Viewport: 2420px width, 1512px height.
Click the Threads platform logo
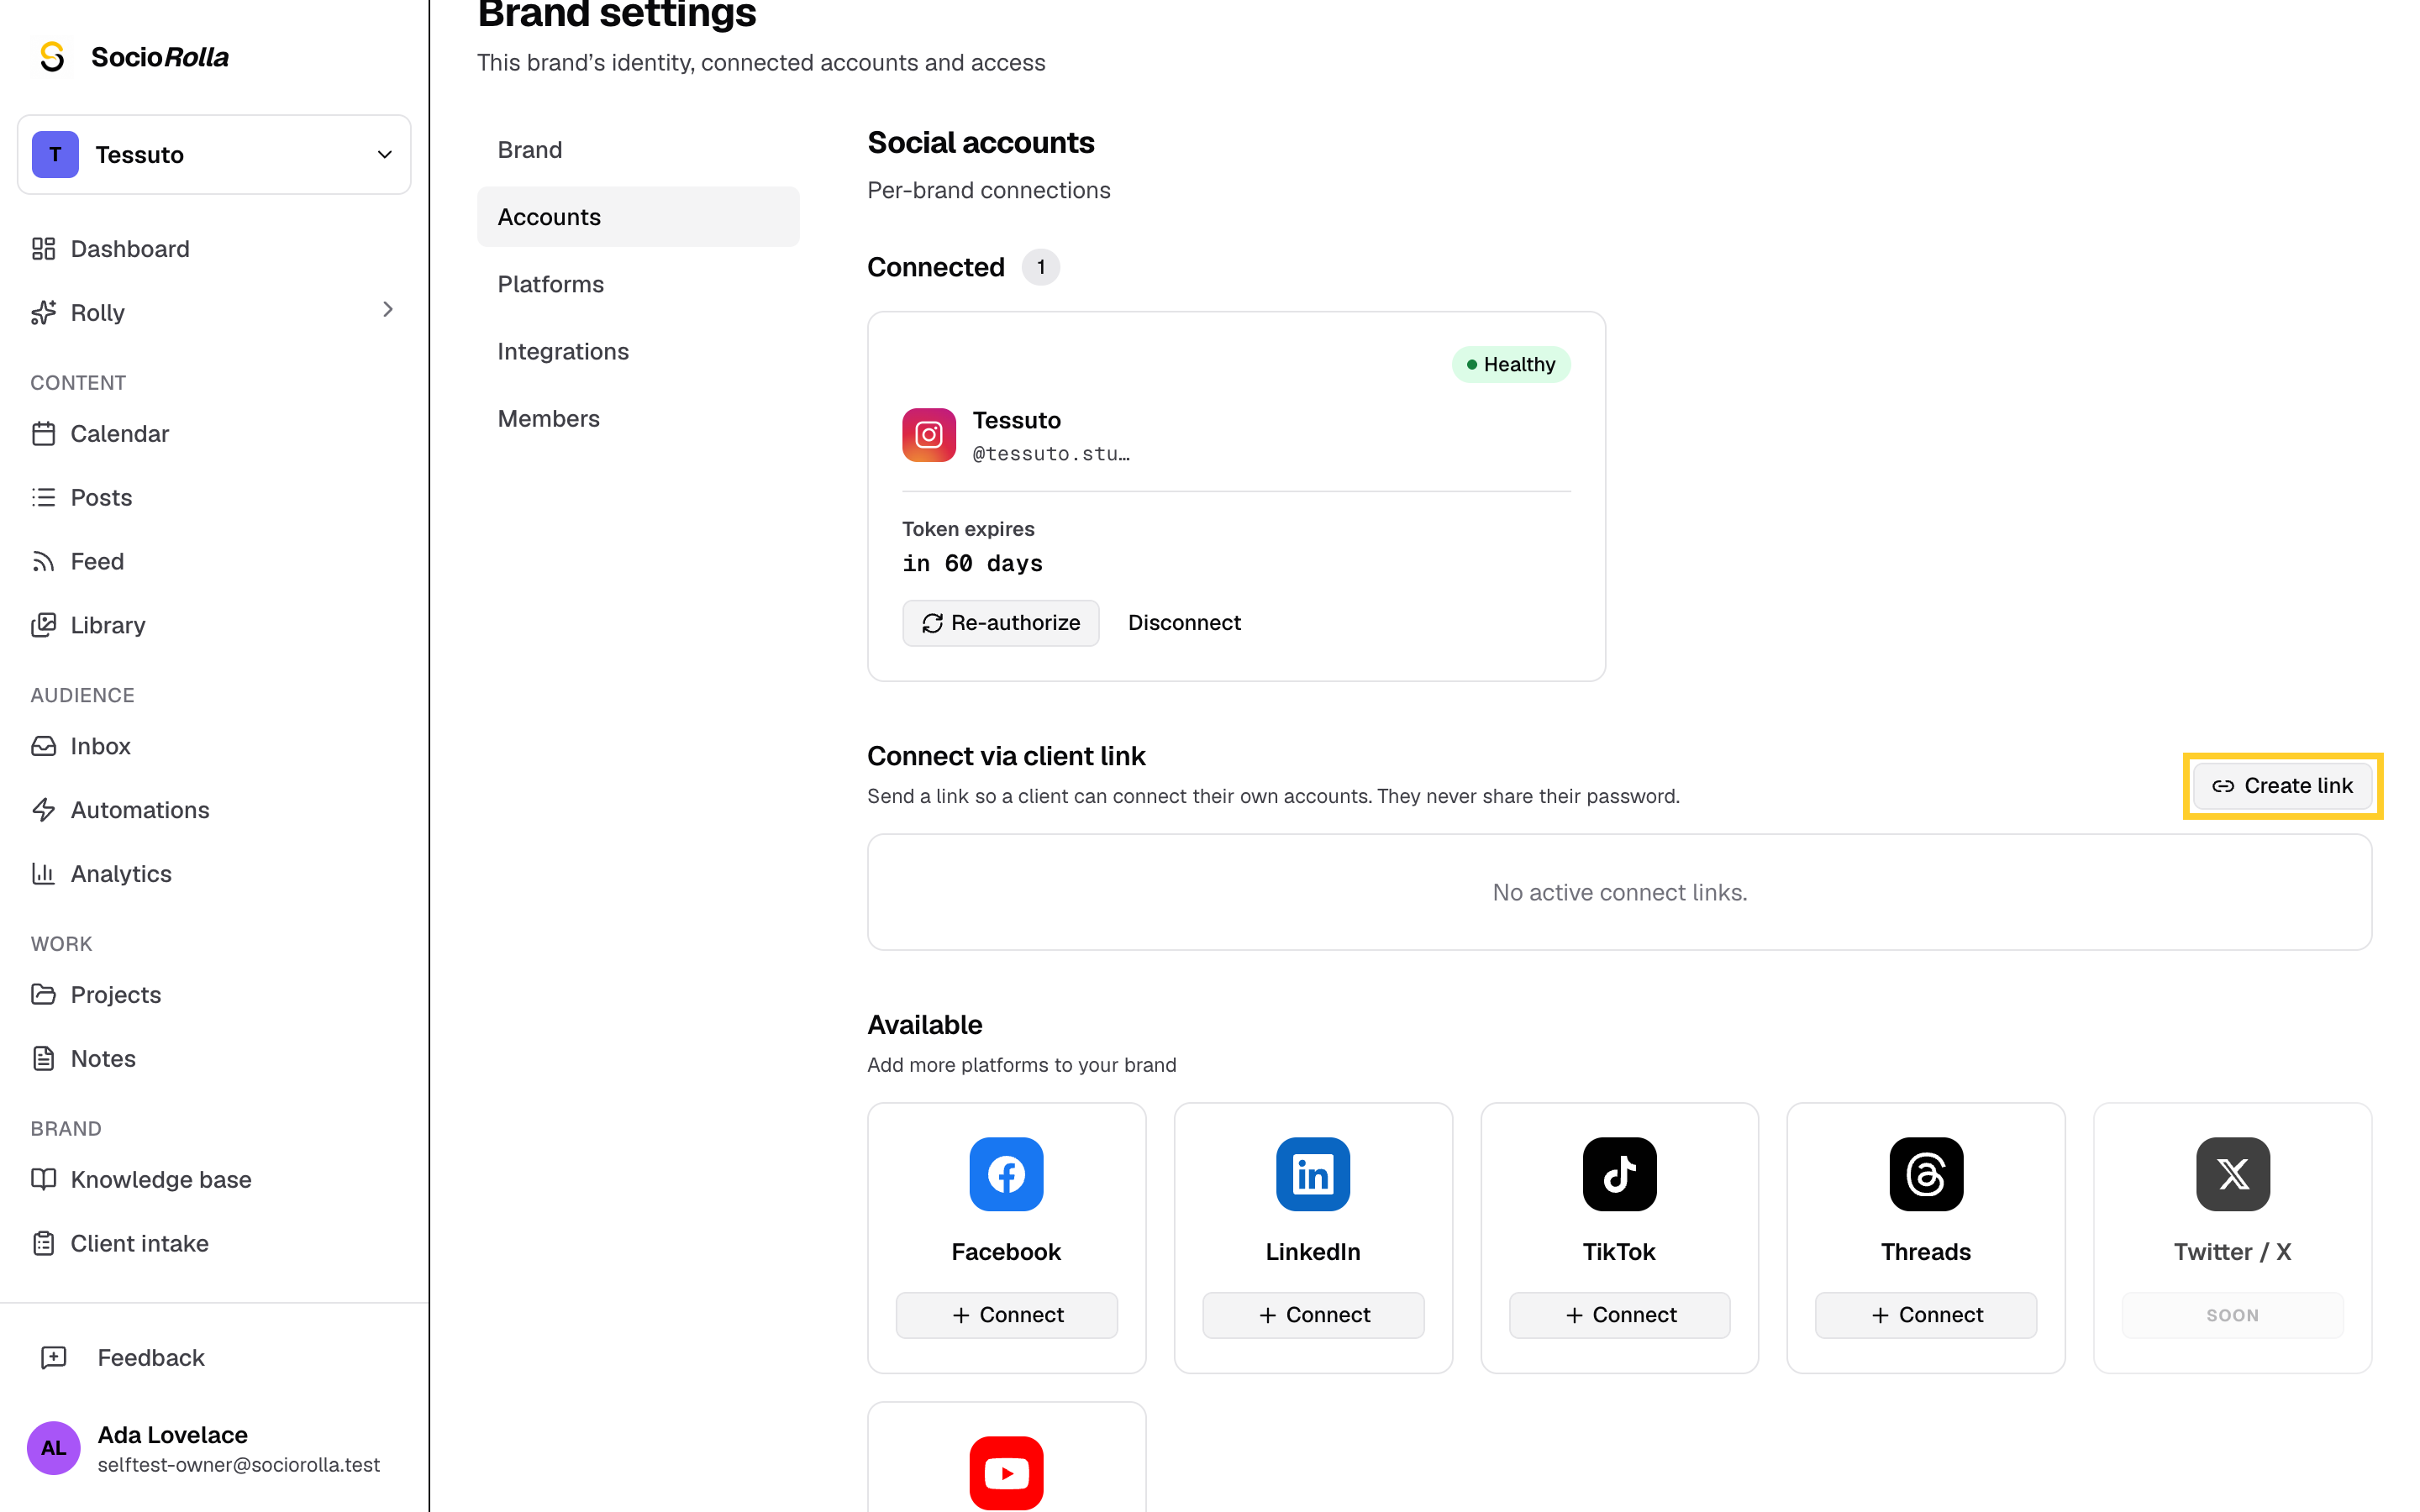click(1926, 1174)
